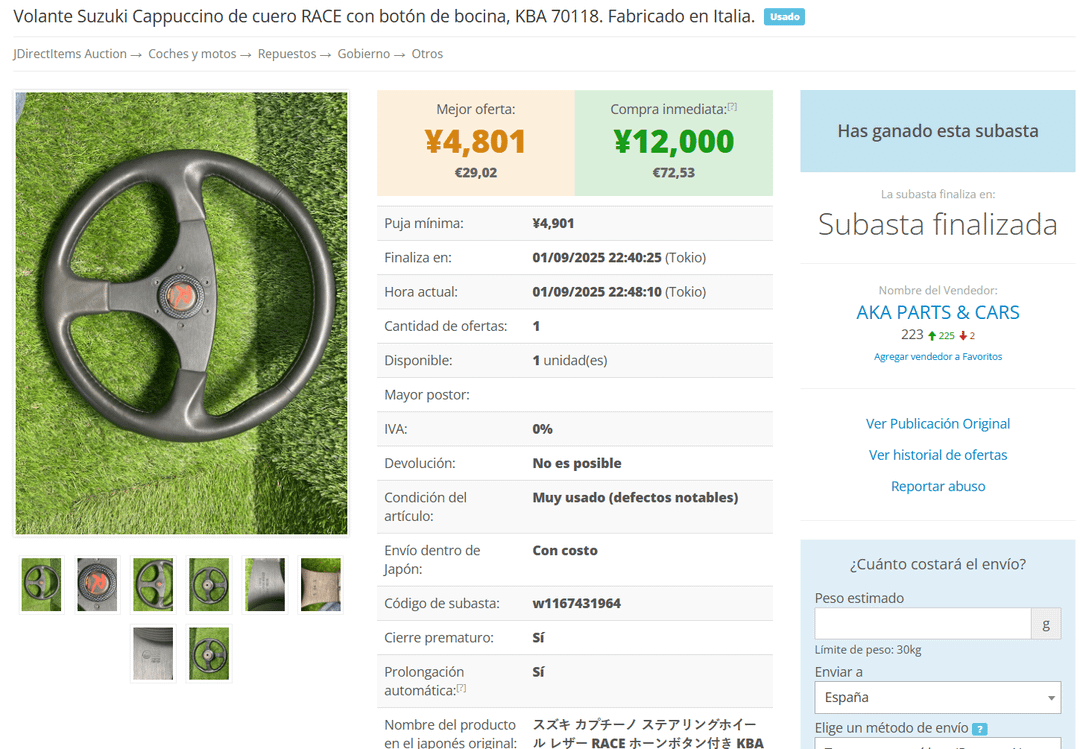The height and width of the screenshot is (749, 1080).
Task: Open the España country dropdown
Action: tap(937, 697)
